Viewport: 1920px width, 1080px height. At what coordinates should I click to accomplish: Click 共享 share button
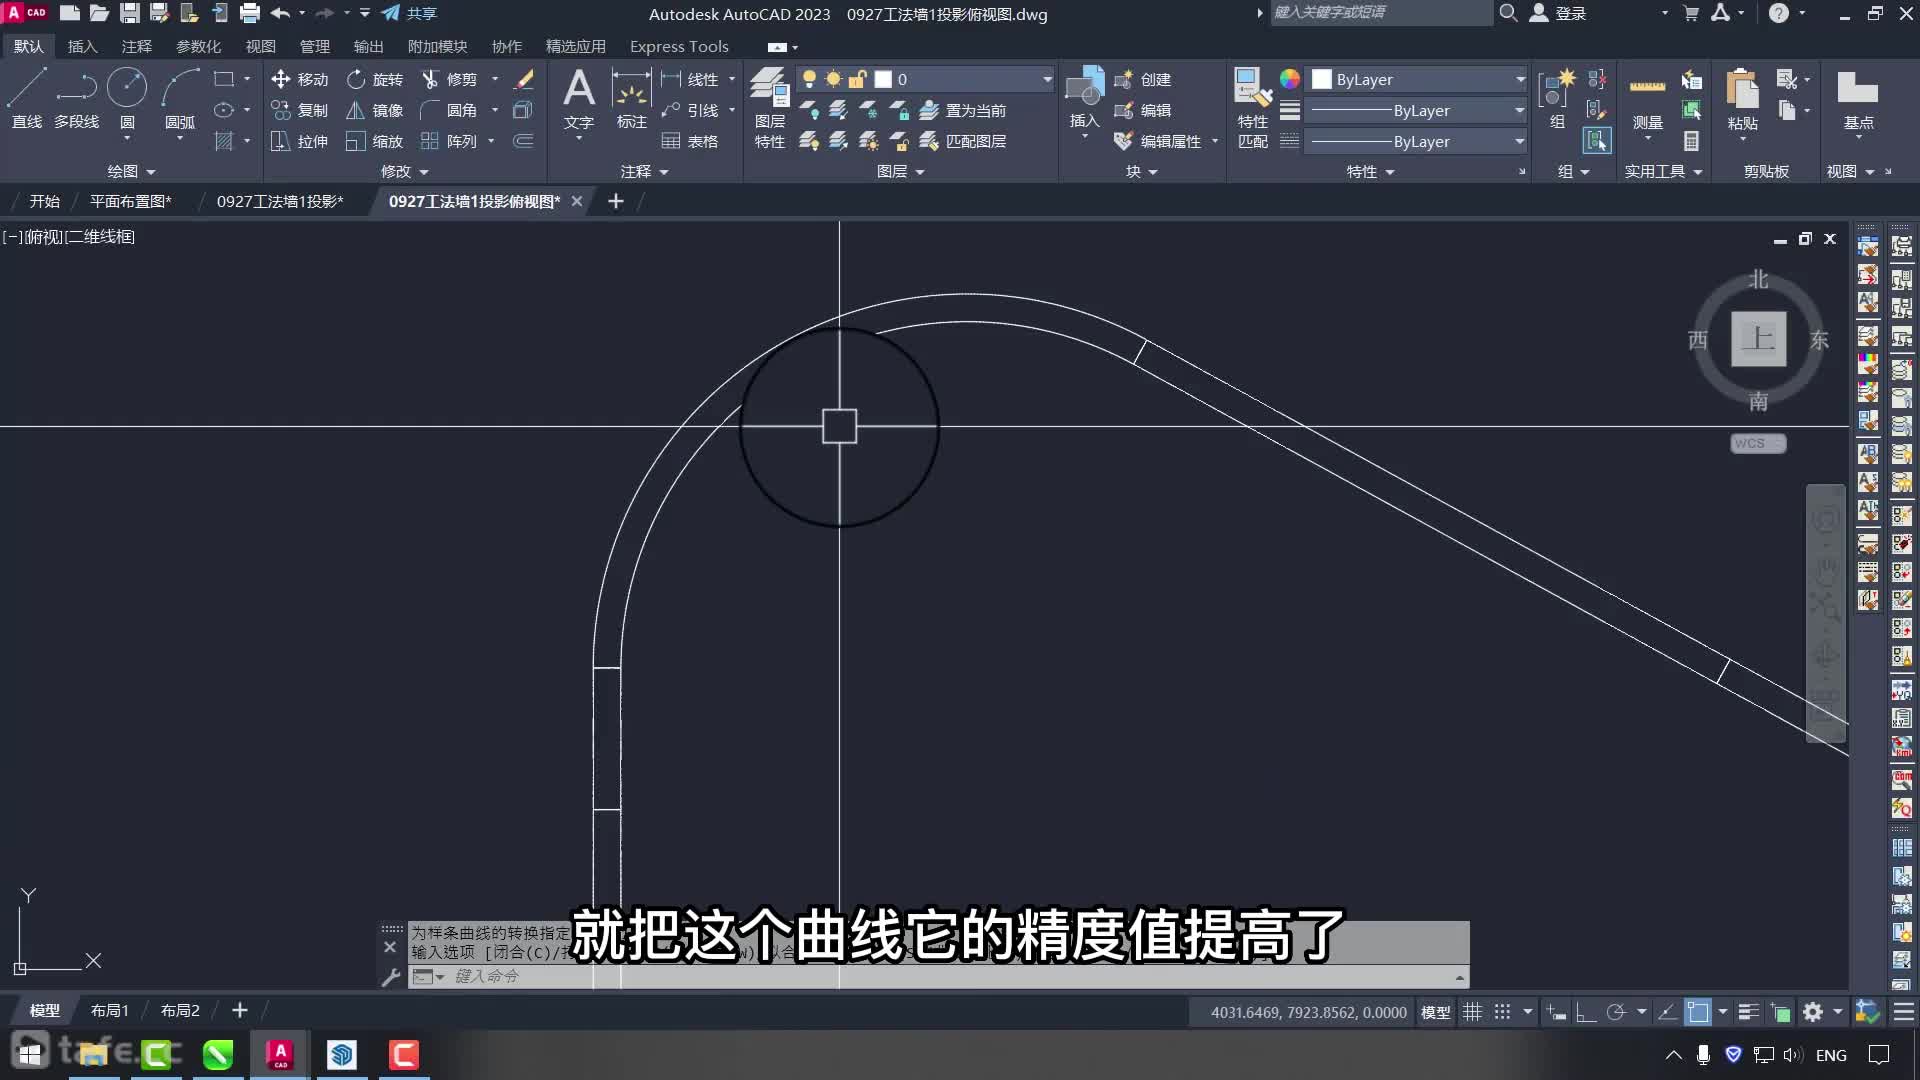pos(410,13)
